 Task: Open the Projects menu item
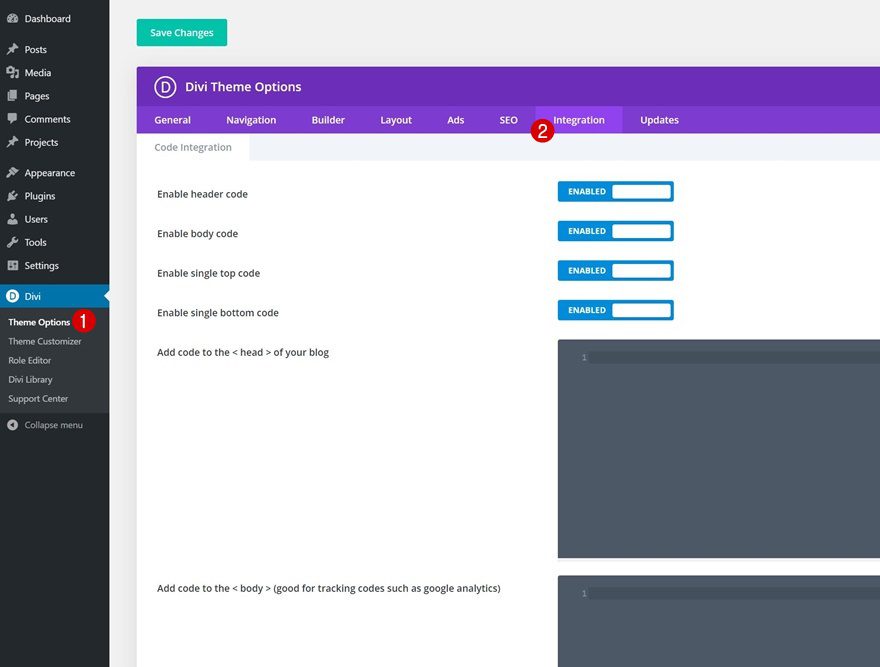(54, 142)
